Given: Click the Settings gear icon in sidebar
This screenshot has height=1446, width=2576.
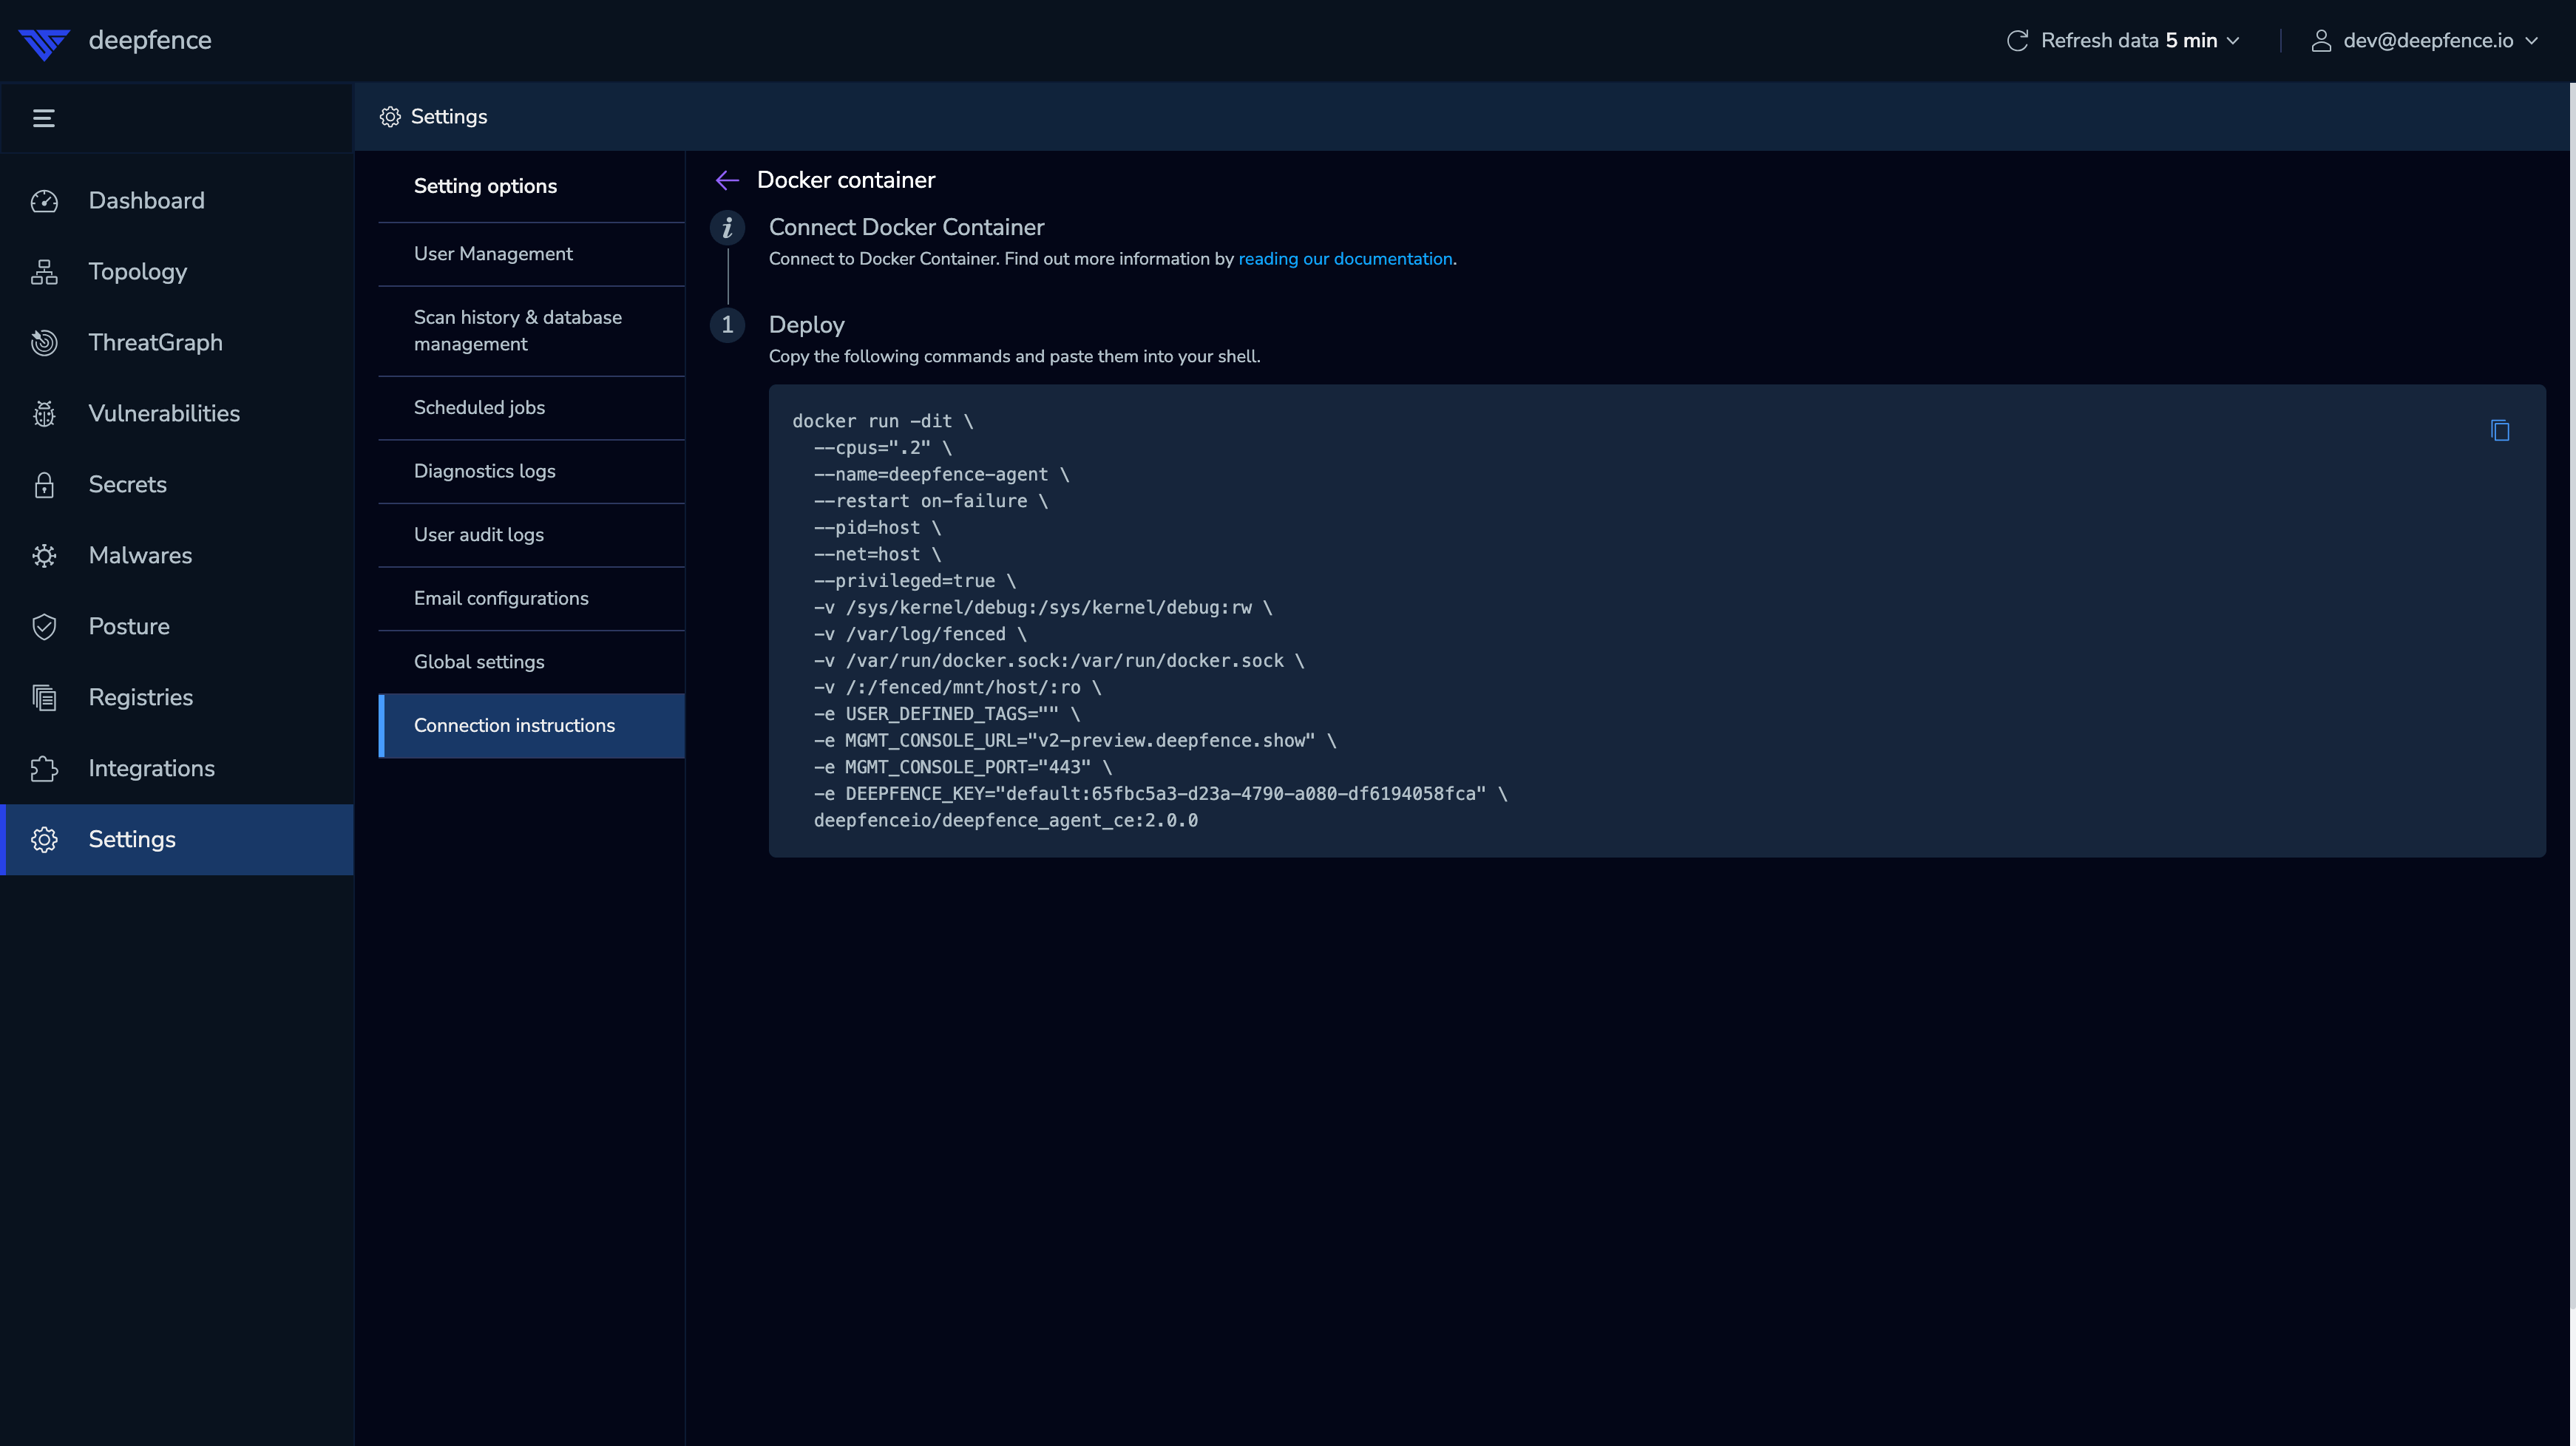Looking at the screenshot, I should pos(44,840).
